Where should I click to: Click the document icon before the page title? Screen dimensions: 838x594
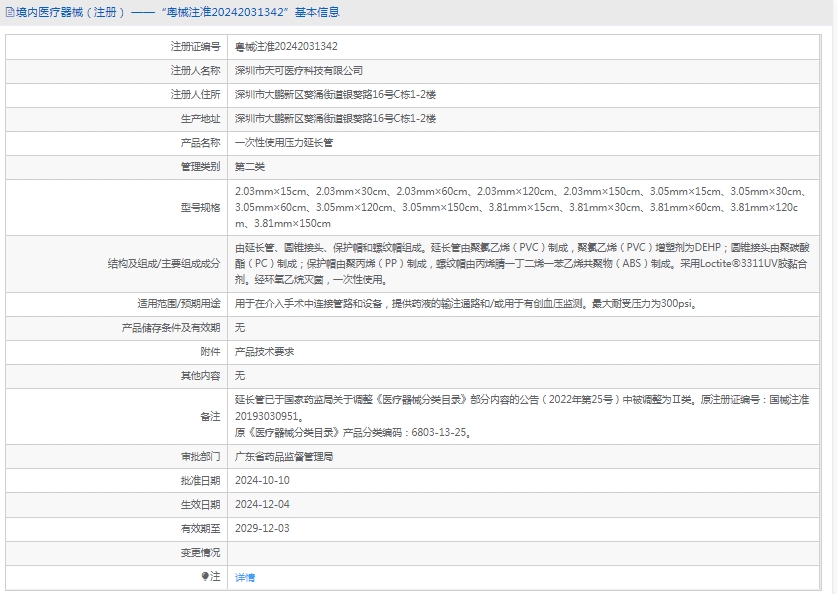(x=9, y=13)
